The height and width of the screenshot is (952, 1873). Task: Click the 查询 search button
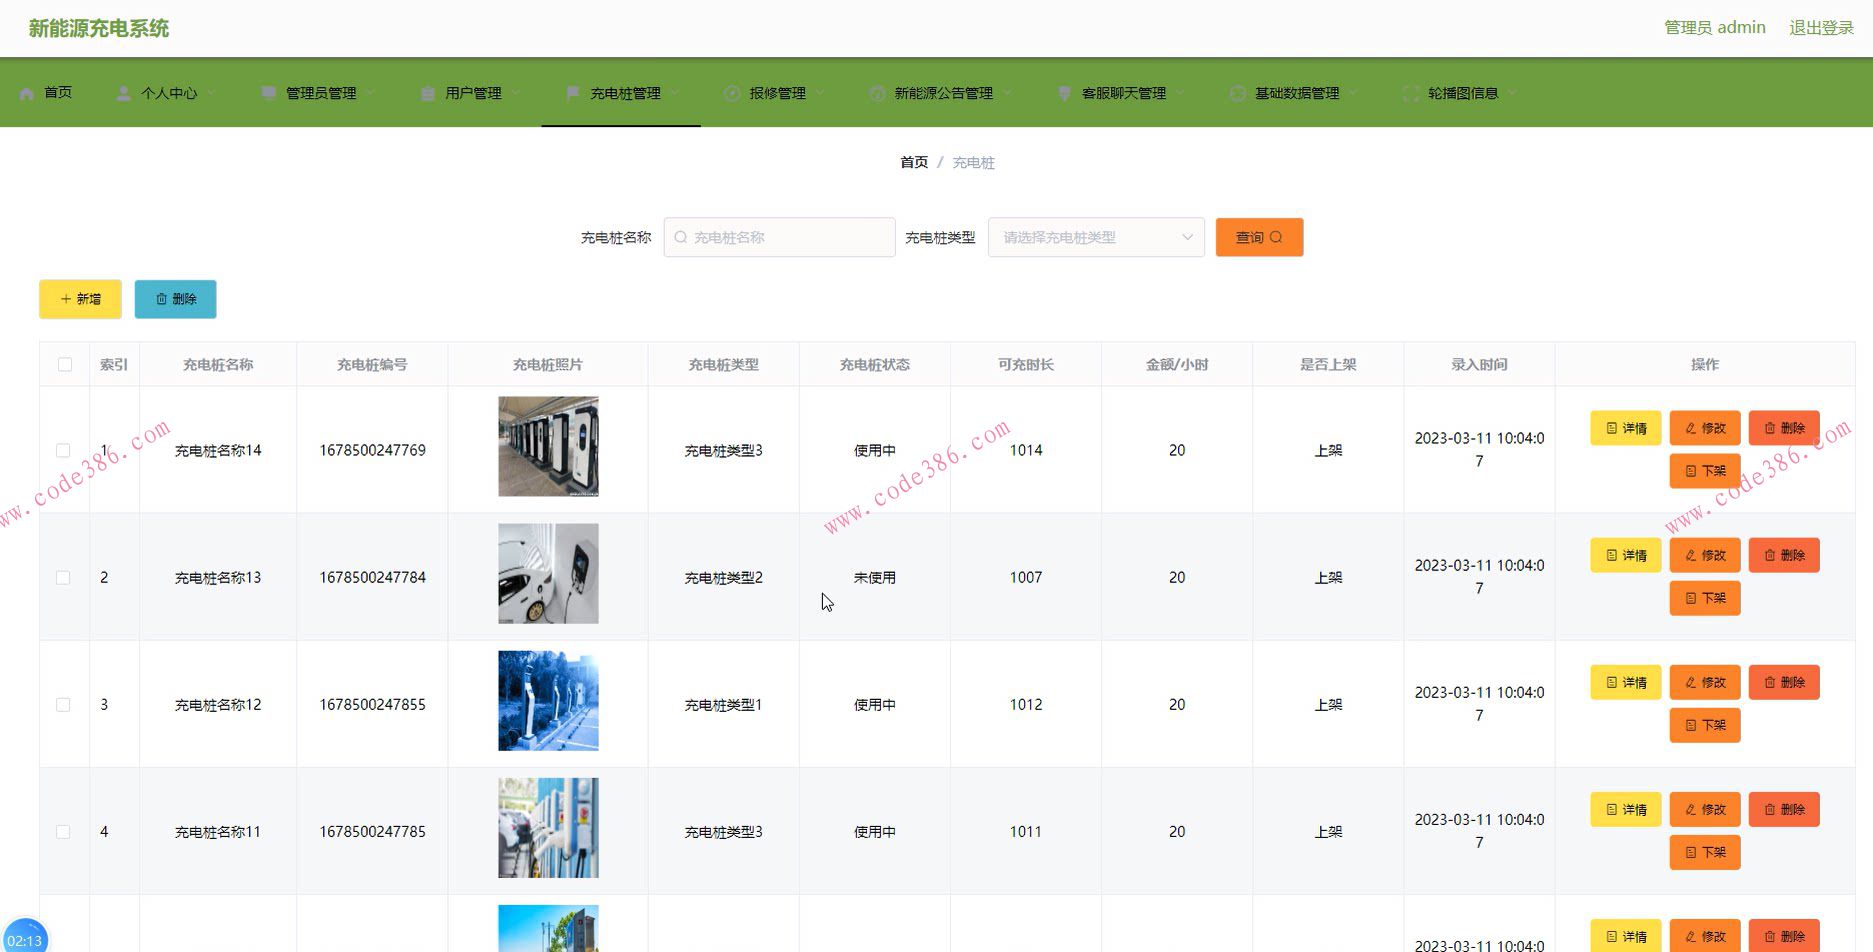(1258, 237)
